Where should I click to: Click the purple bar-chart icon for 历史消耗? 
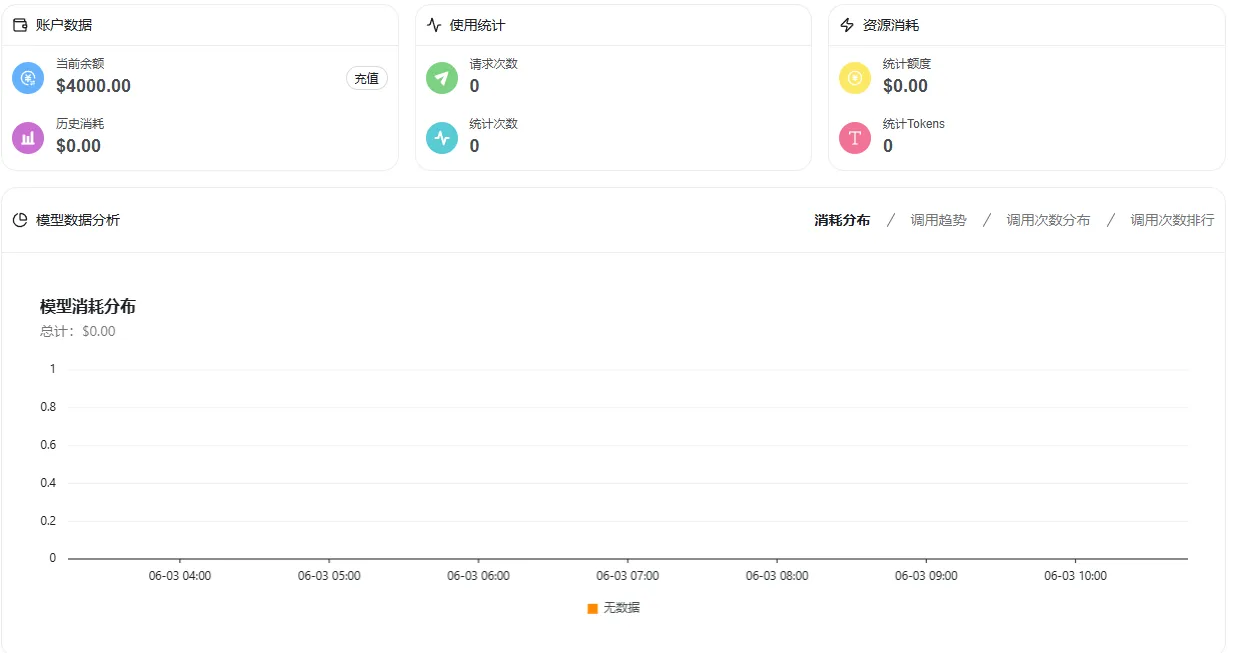pyautogui.click(x=28, y=138)
